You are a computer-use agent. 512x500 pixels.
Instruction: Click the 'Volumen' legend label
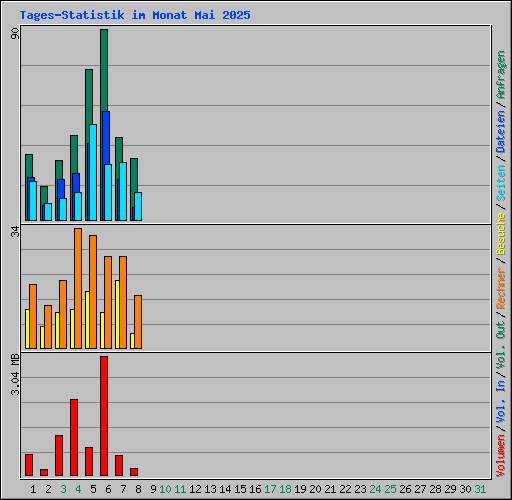coord(501,456)
